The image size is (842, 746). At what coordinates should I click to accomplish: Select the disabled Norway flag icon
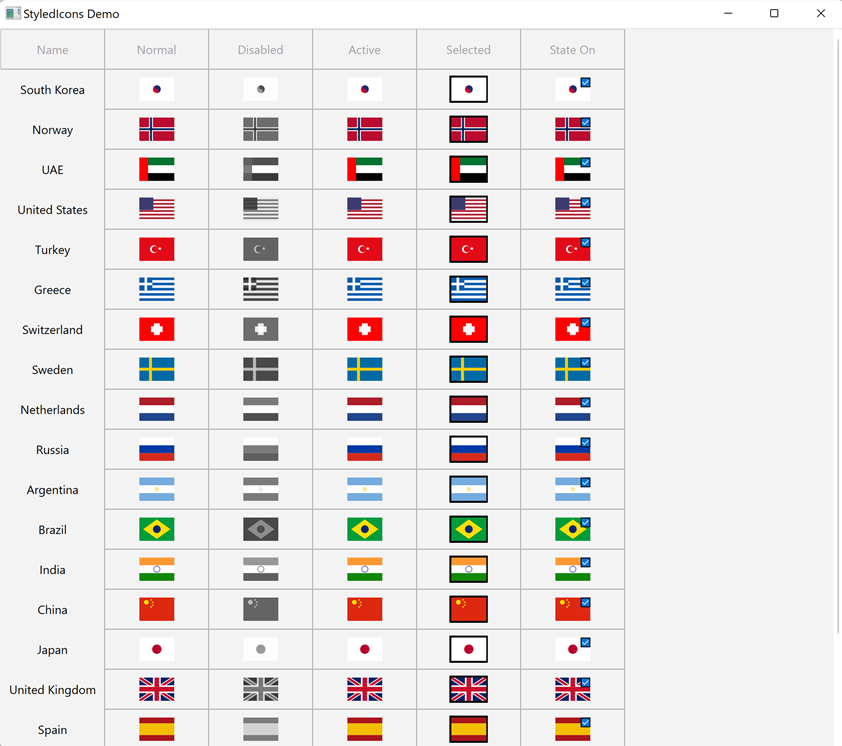(x=260, y=130)
